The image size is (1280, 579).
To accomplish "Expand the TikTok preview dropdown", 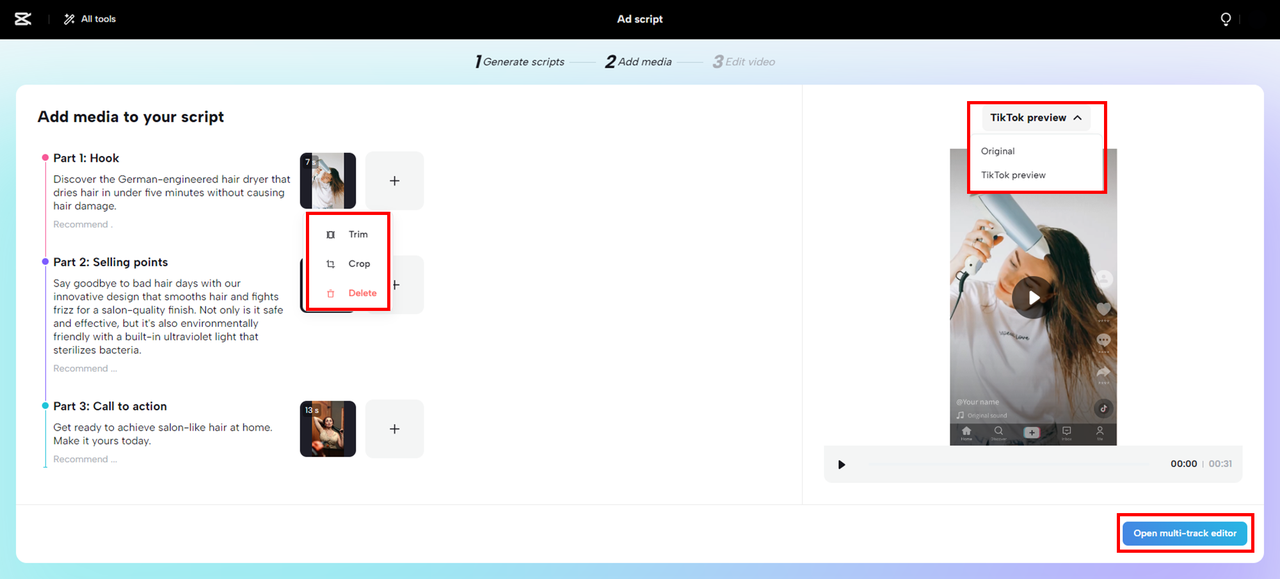I will 1036,118.
